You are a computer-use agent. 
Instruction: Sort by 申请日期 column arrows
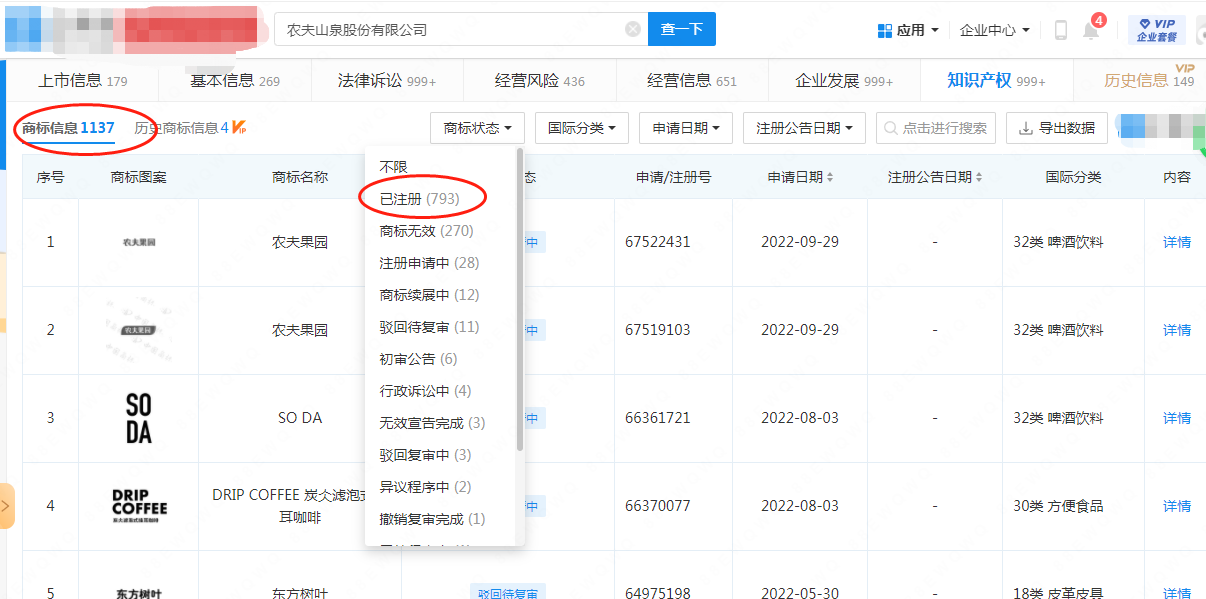coord(830,177)
